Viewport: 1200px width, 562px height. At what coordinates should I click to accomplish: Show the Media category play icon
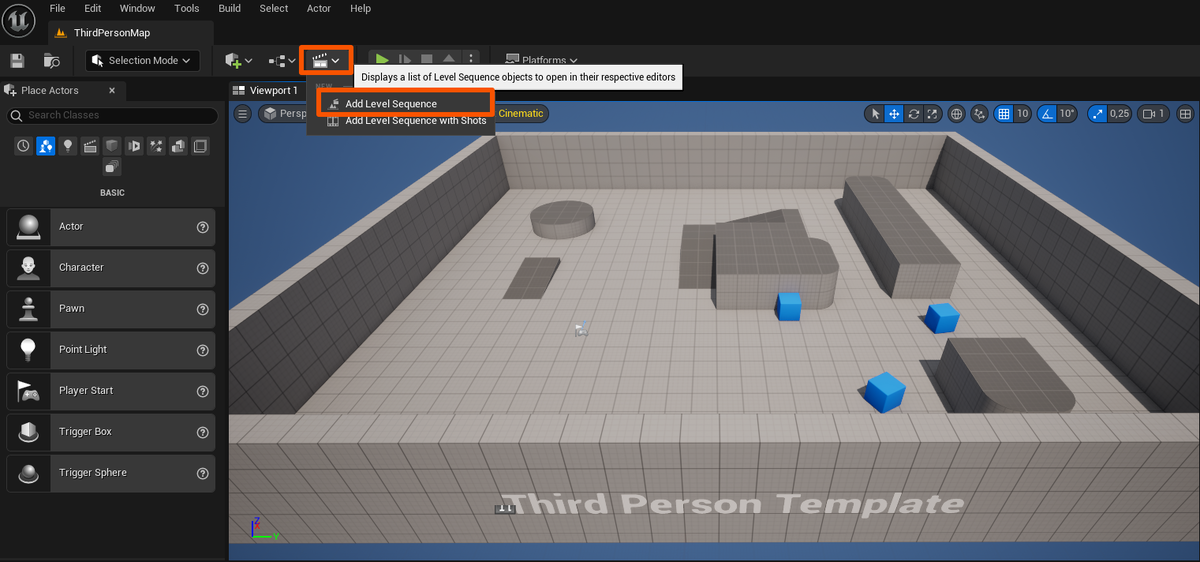point(134,146)
